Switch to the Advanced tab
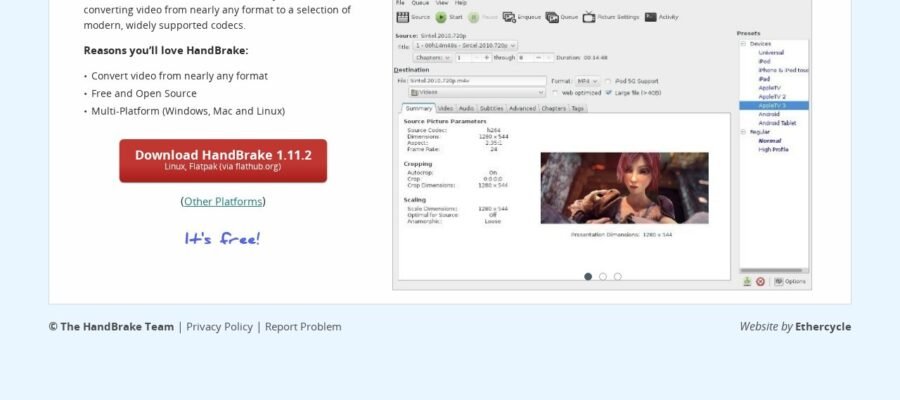Screen dimensions: 900x400 coord(522,108)
